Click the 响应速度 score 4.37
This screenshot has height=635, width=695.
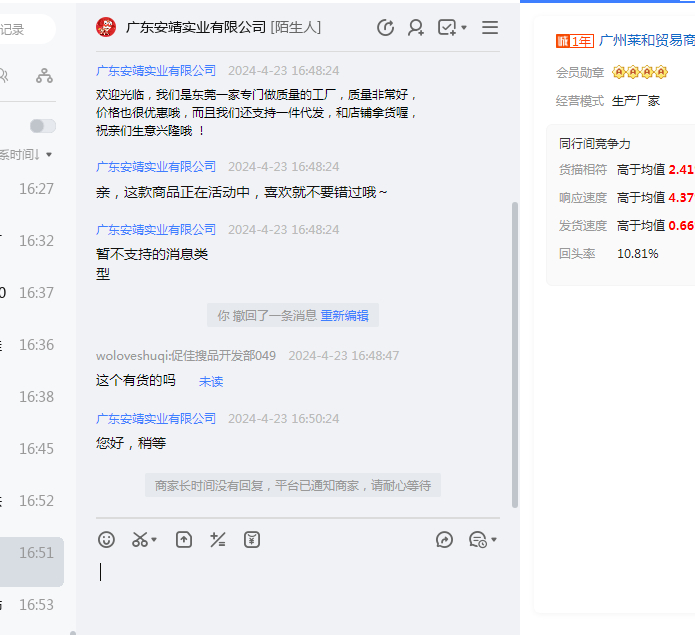(x=680, y=198)
